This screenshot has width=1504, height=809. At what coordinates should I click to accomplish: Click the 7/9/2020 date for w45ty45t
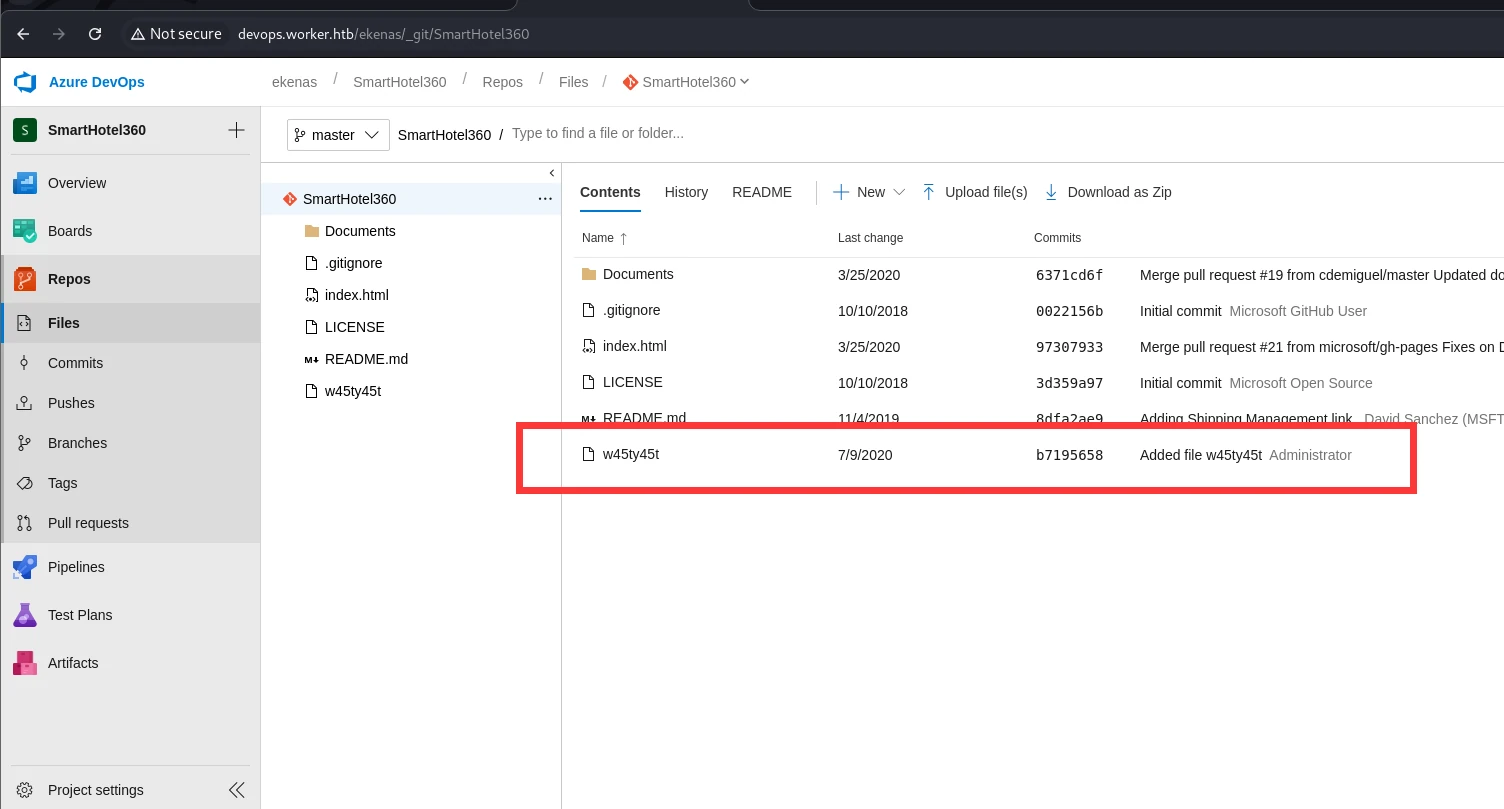[x=865, y=455]
